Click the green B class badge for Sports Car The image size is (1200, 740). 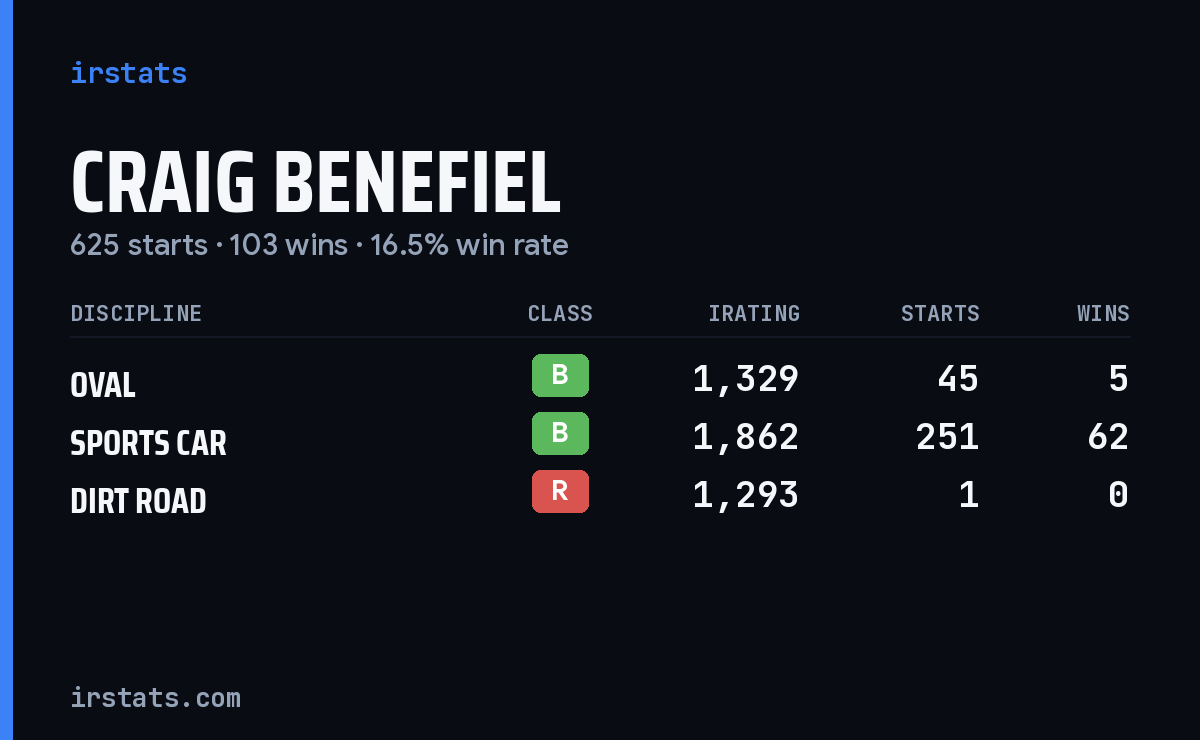[560, 433]
